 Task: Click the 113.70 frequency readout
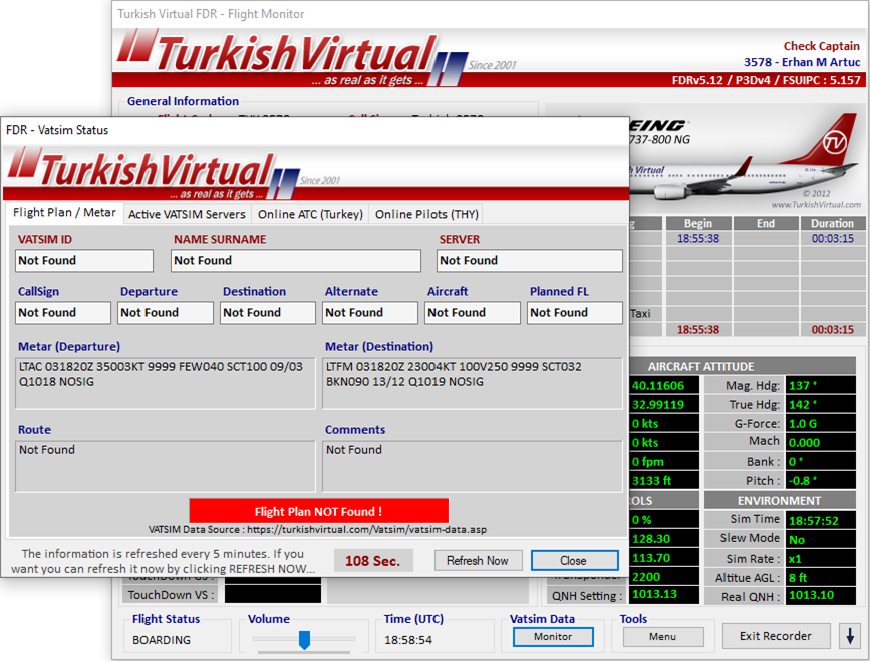(664, 558)
